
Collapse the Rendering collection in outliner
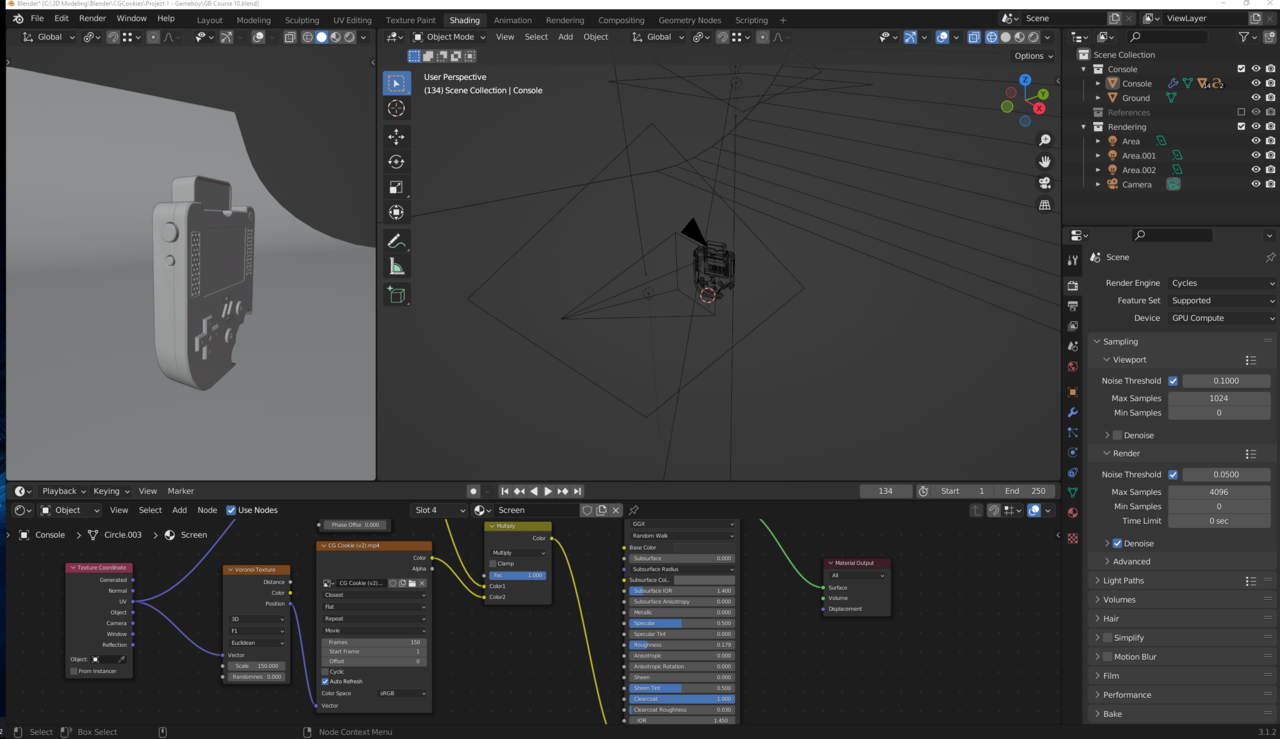click(1083, 127)
